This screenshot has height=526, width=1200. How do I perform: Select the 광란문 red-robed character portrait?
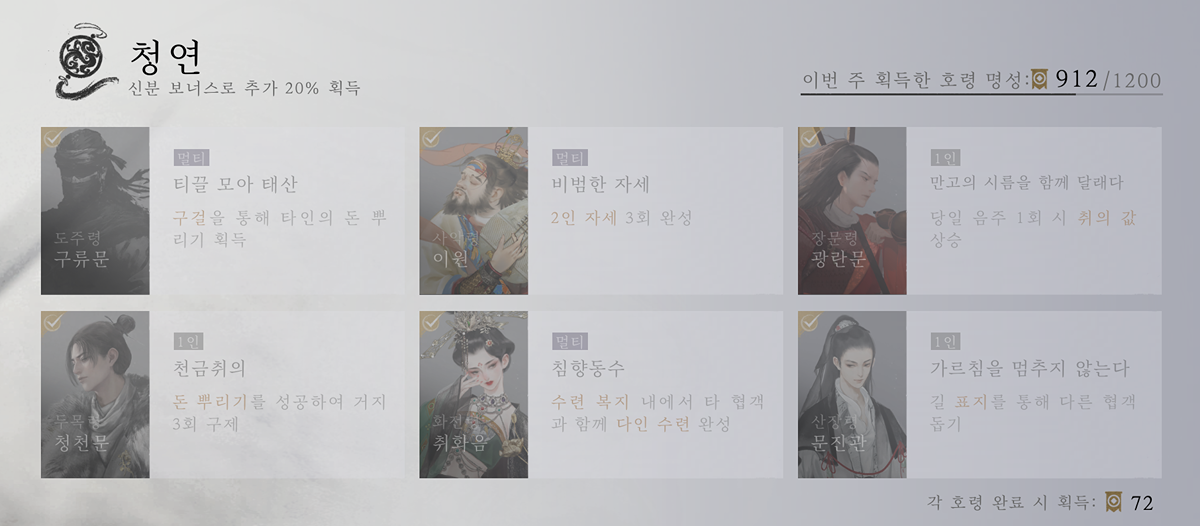852,211
